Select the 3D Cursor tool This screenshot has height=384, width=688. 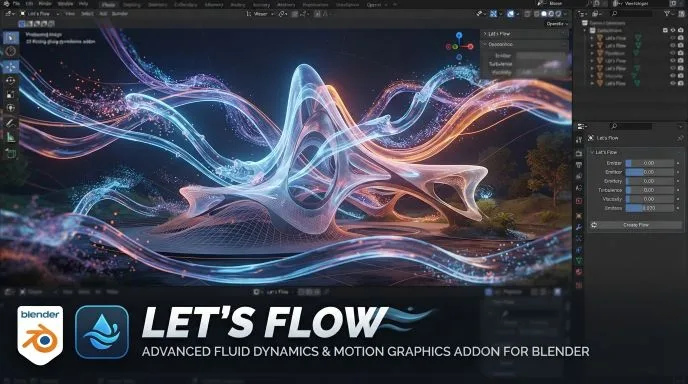point(11,52)
